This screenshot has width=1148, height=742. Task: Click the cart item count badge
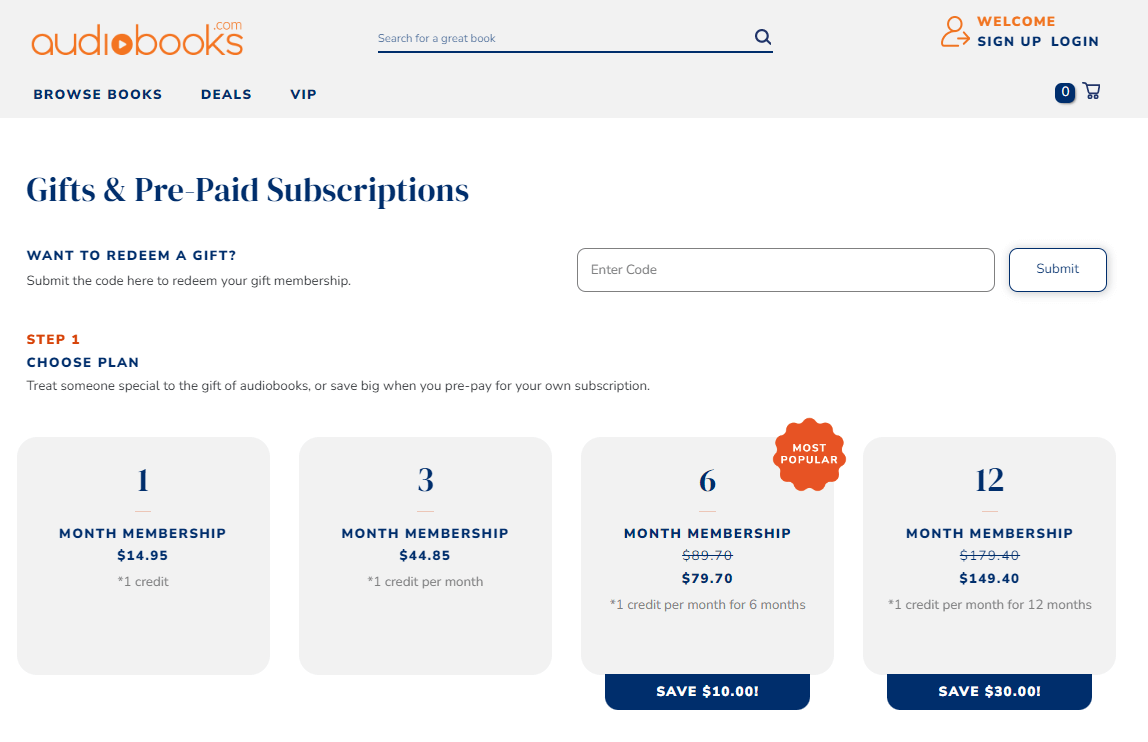[x=1065, y=92]
